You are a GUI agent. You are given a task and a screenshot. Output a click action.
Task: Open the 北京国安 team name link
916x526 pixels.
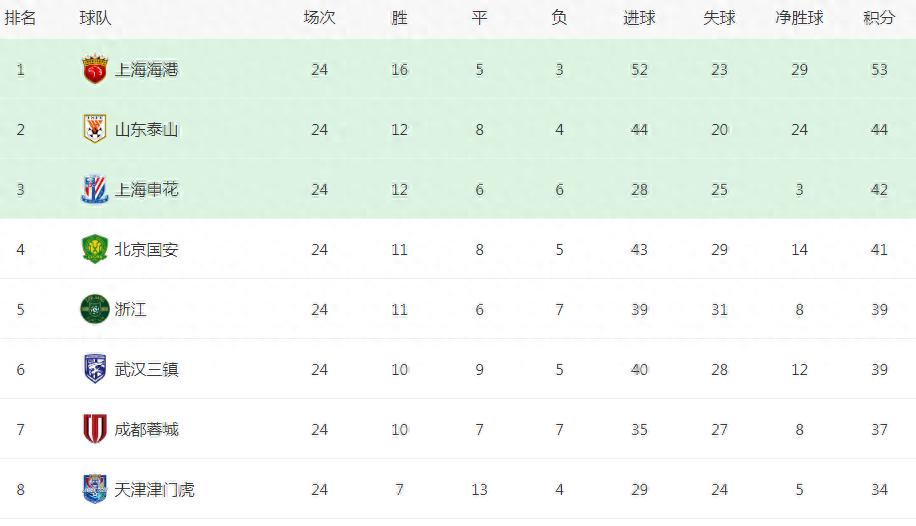pos(147,250)
